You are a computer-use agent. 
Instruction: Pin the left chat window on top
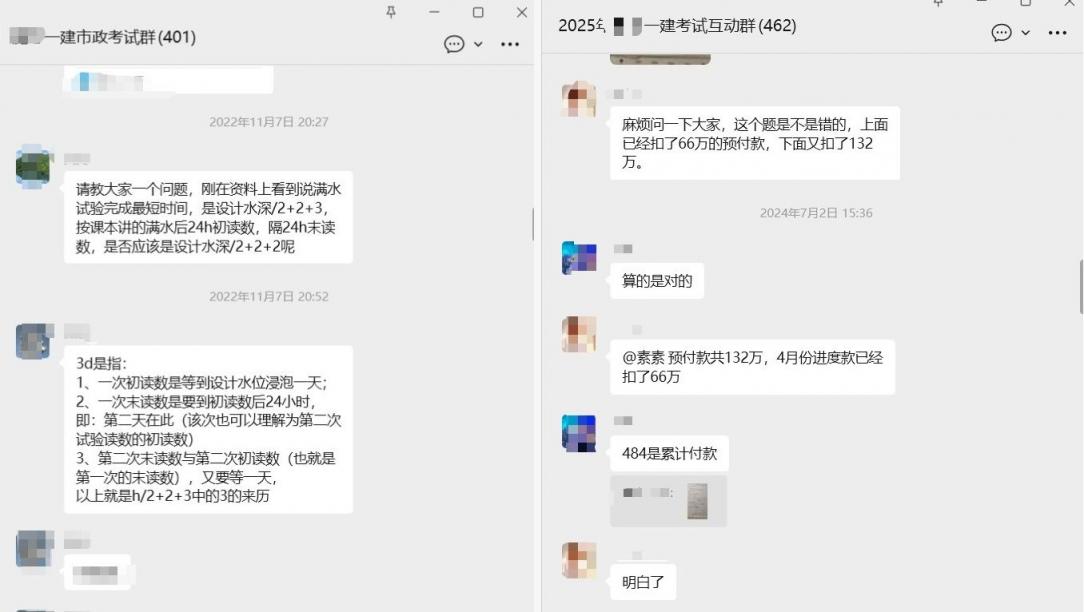(391, 12)
